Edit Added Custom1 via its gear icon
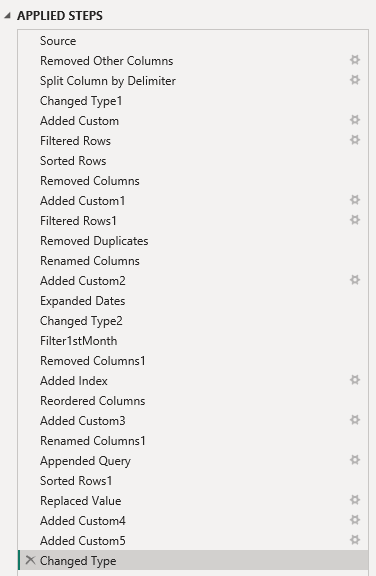The width and height of the screenshot is (376, 576). click(x=355, y=200)
